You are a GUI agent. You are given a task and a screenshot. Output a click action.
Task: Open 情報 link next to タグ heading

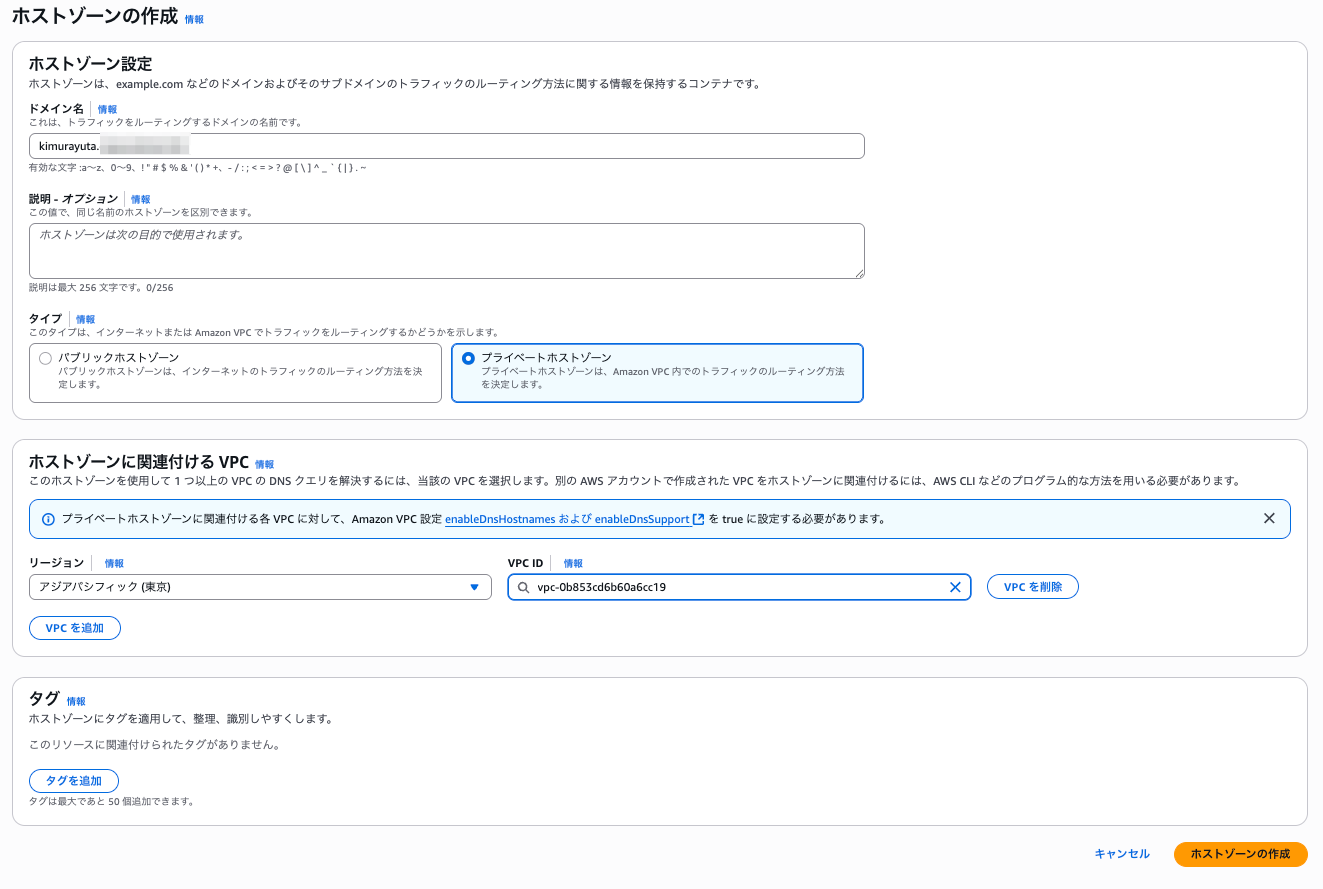pyautogui.click(x=76, y=702)
